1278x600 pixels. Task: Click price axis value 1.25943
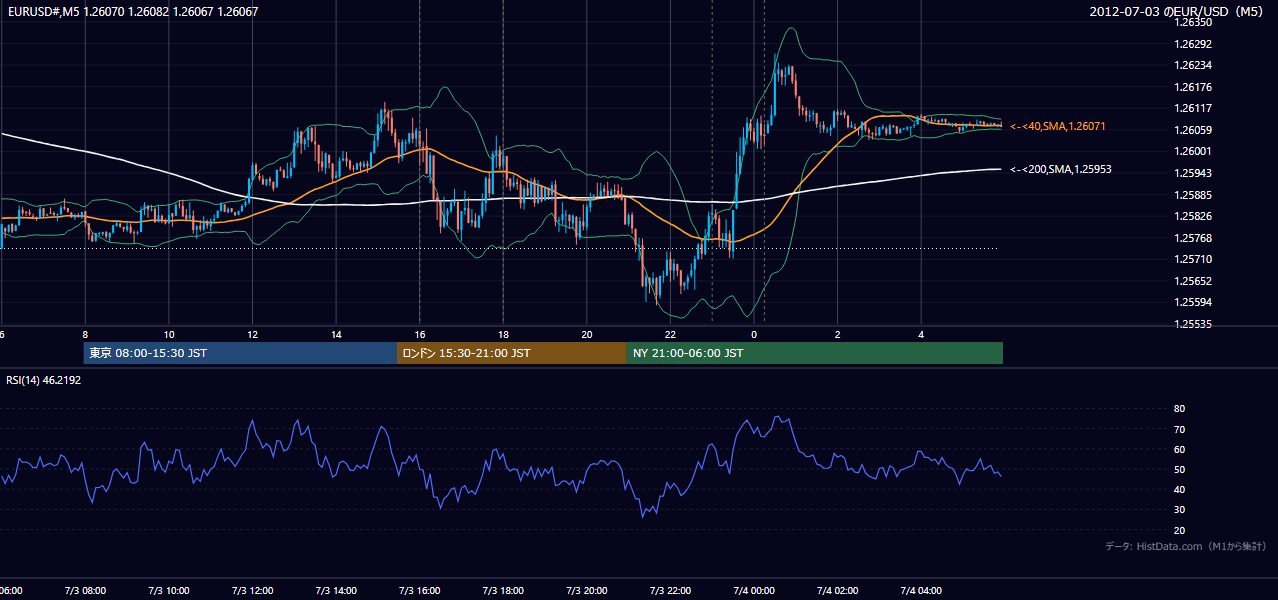(x=1193, y=174)
